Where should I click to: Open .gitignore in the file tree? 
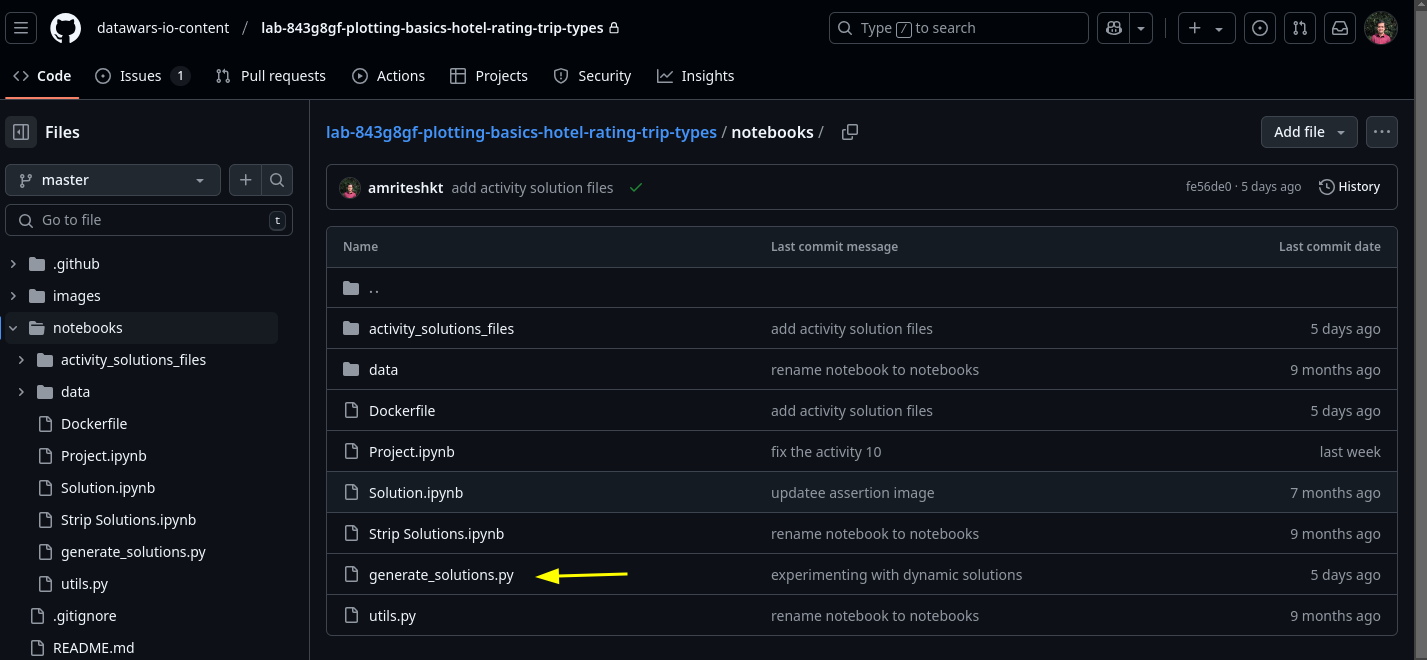85,616
